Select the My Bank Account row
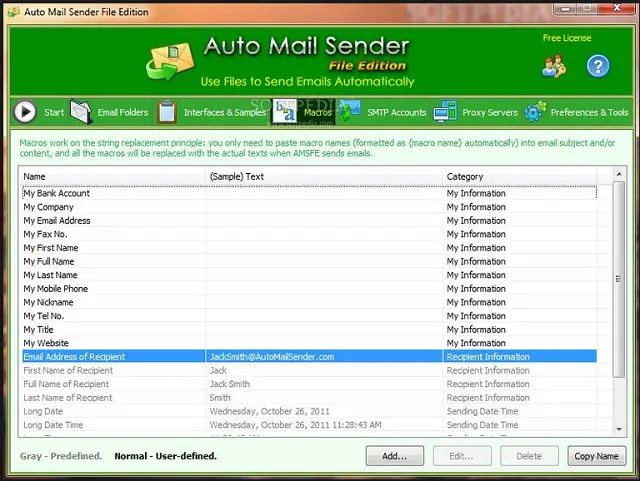The height and width of the screenshot is (481, 640). coord(309,193)
